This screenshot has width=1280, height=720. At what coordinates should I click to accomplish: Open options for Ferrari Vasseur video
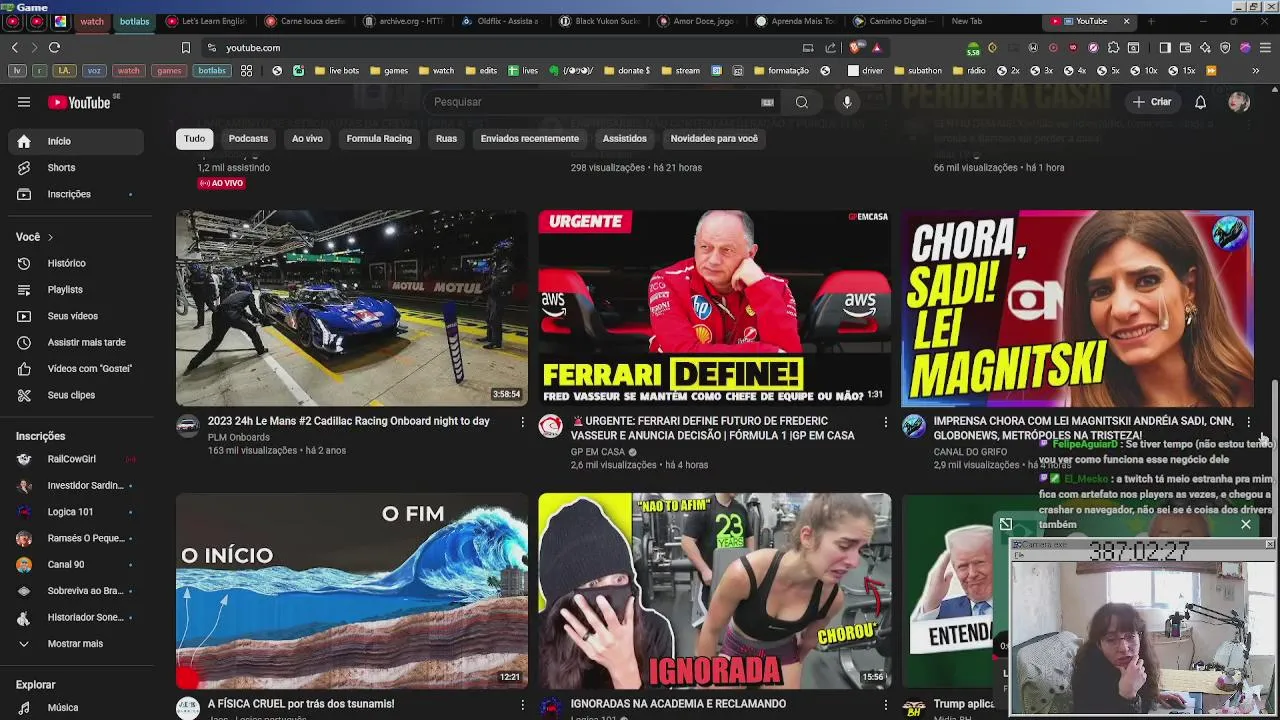885,422
